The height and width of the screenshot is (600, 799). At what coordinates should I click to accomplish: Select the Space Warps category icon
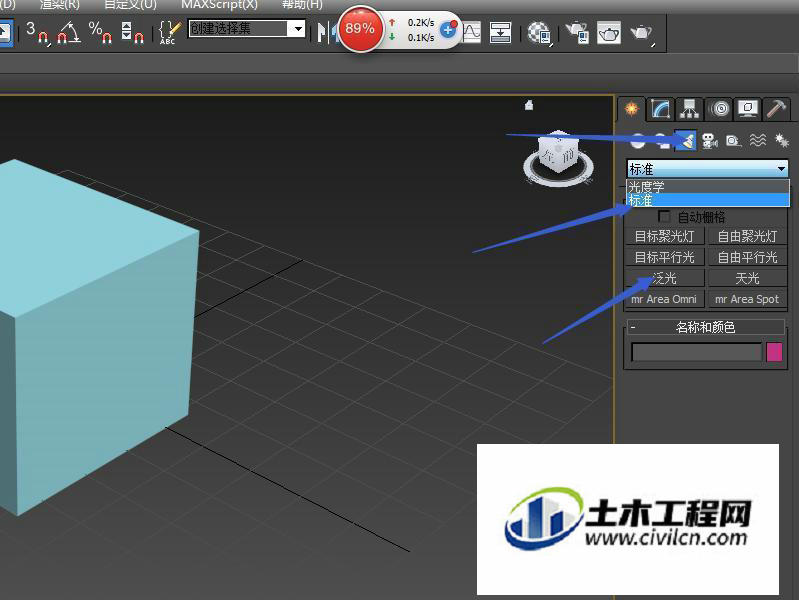click(758, 140)
